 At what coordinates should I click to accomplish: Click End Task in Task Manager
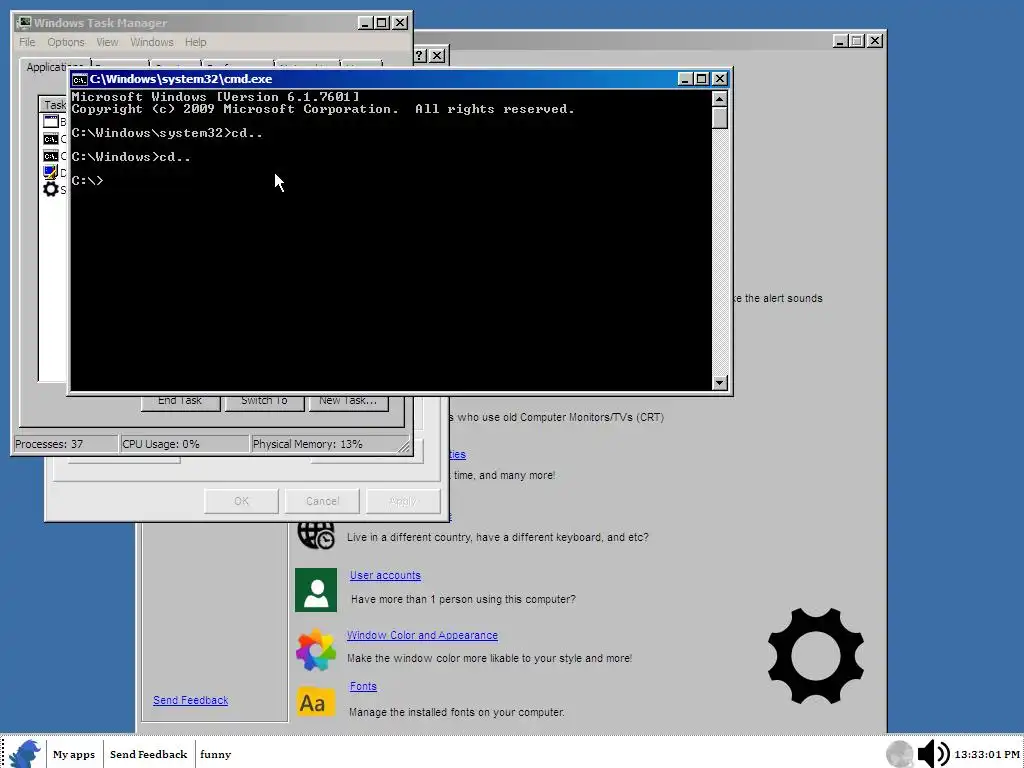click(x=180, y=402)
